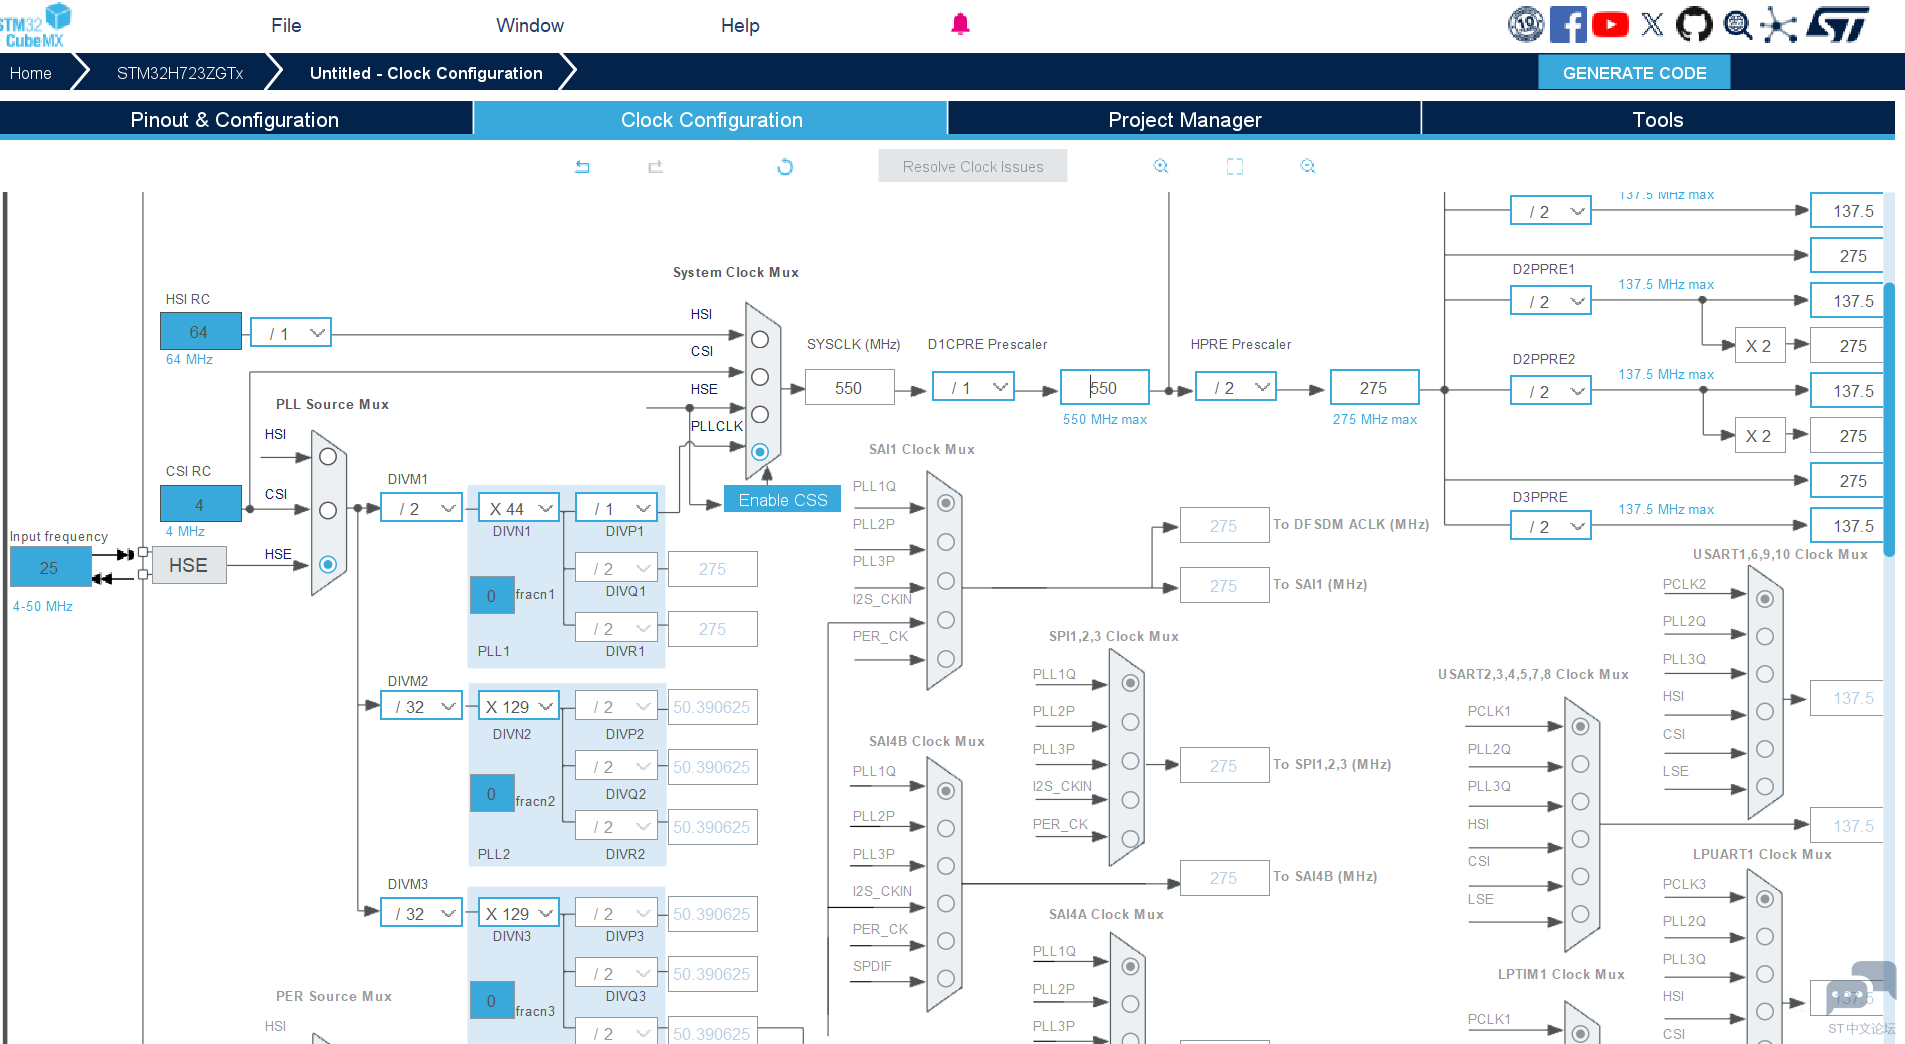The width and height of the screenshot is (1905, 1044).
Task: Open the File menu
Action: (286, 25)
